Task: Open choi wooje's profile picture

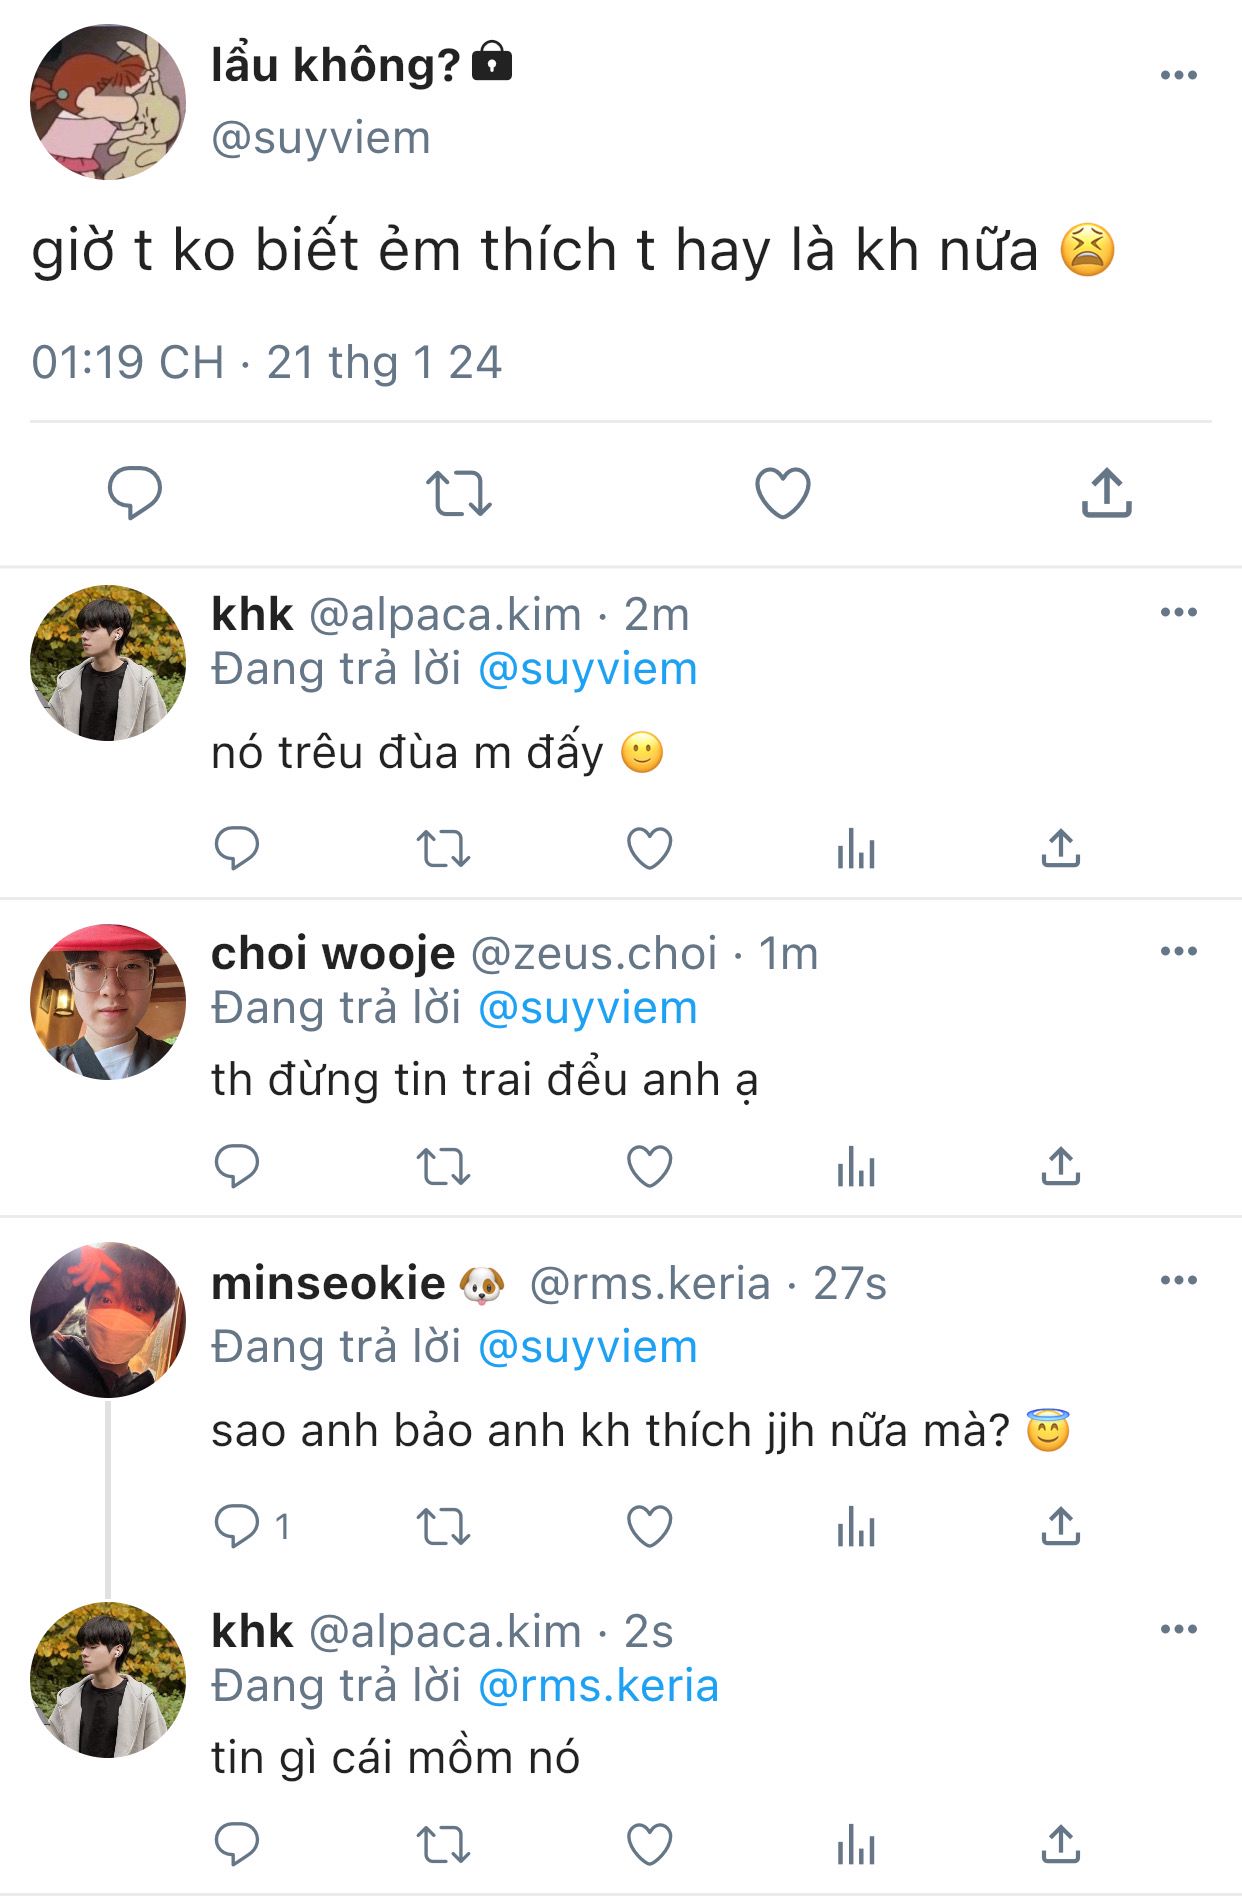Action: click(x=108, y=1002)
